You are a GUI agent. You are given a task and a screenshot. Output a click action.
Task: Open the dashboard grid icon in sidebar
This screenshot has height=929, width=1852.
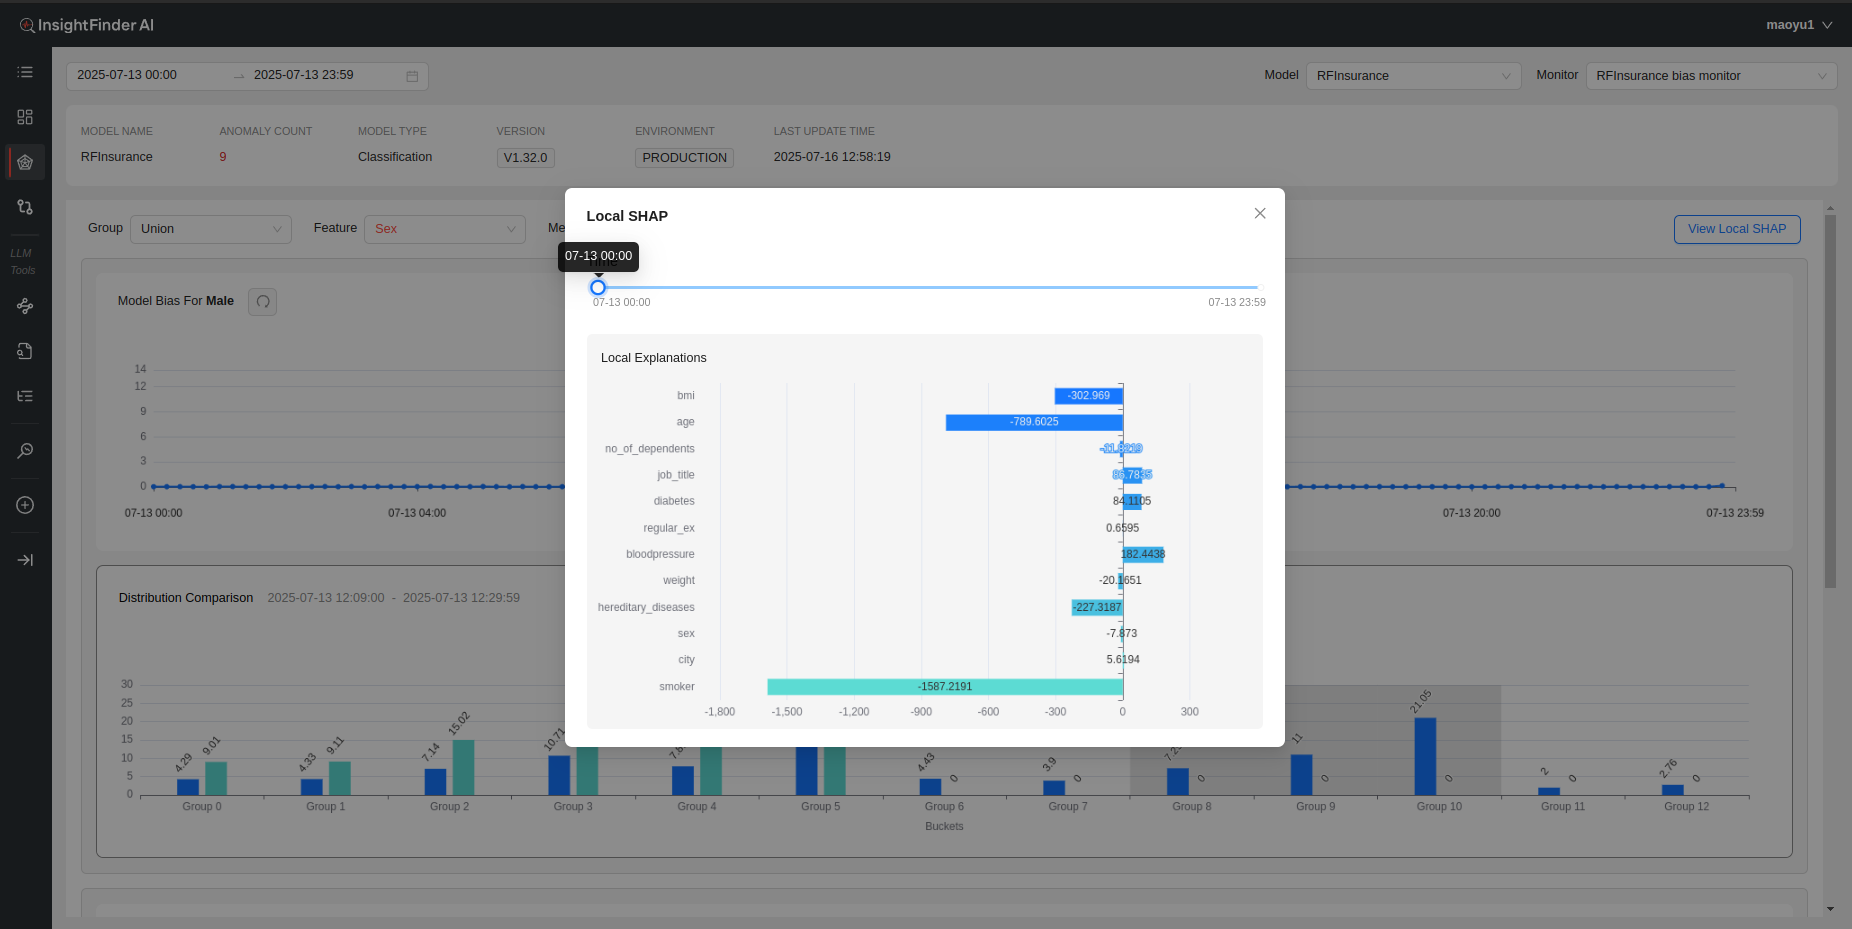point(25,117)
